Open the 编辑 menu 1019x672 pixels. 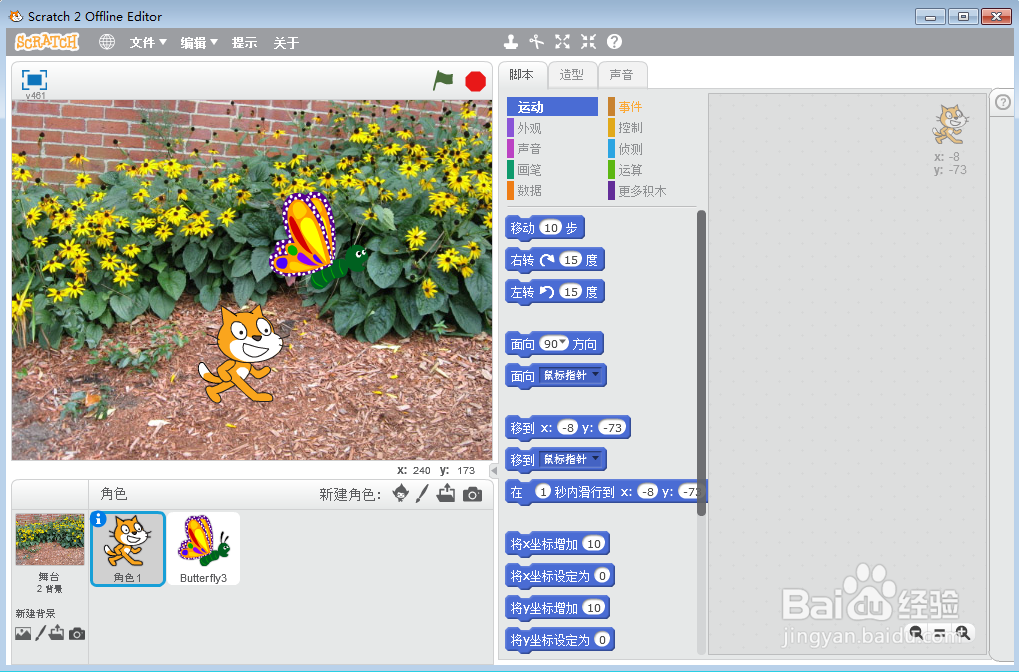pyautogui.click(x=199, y=43)
